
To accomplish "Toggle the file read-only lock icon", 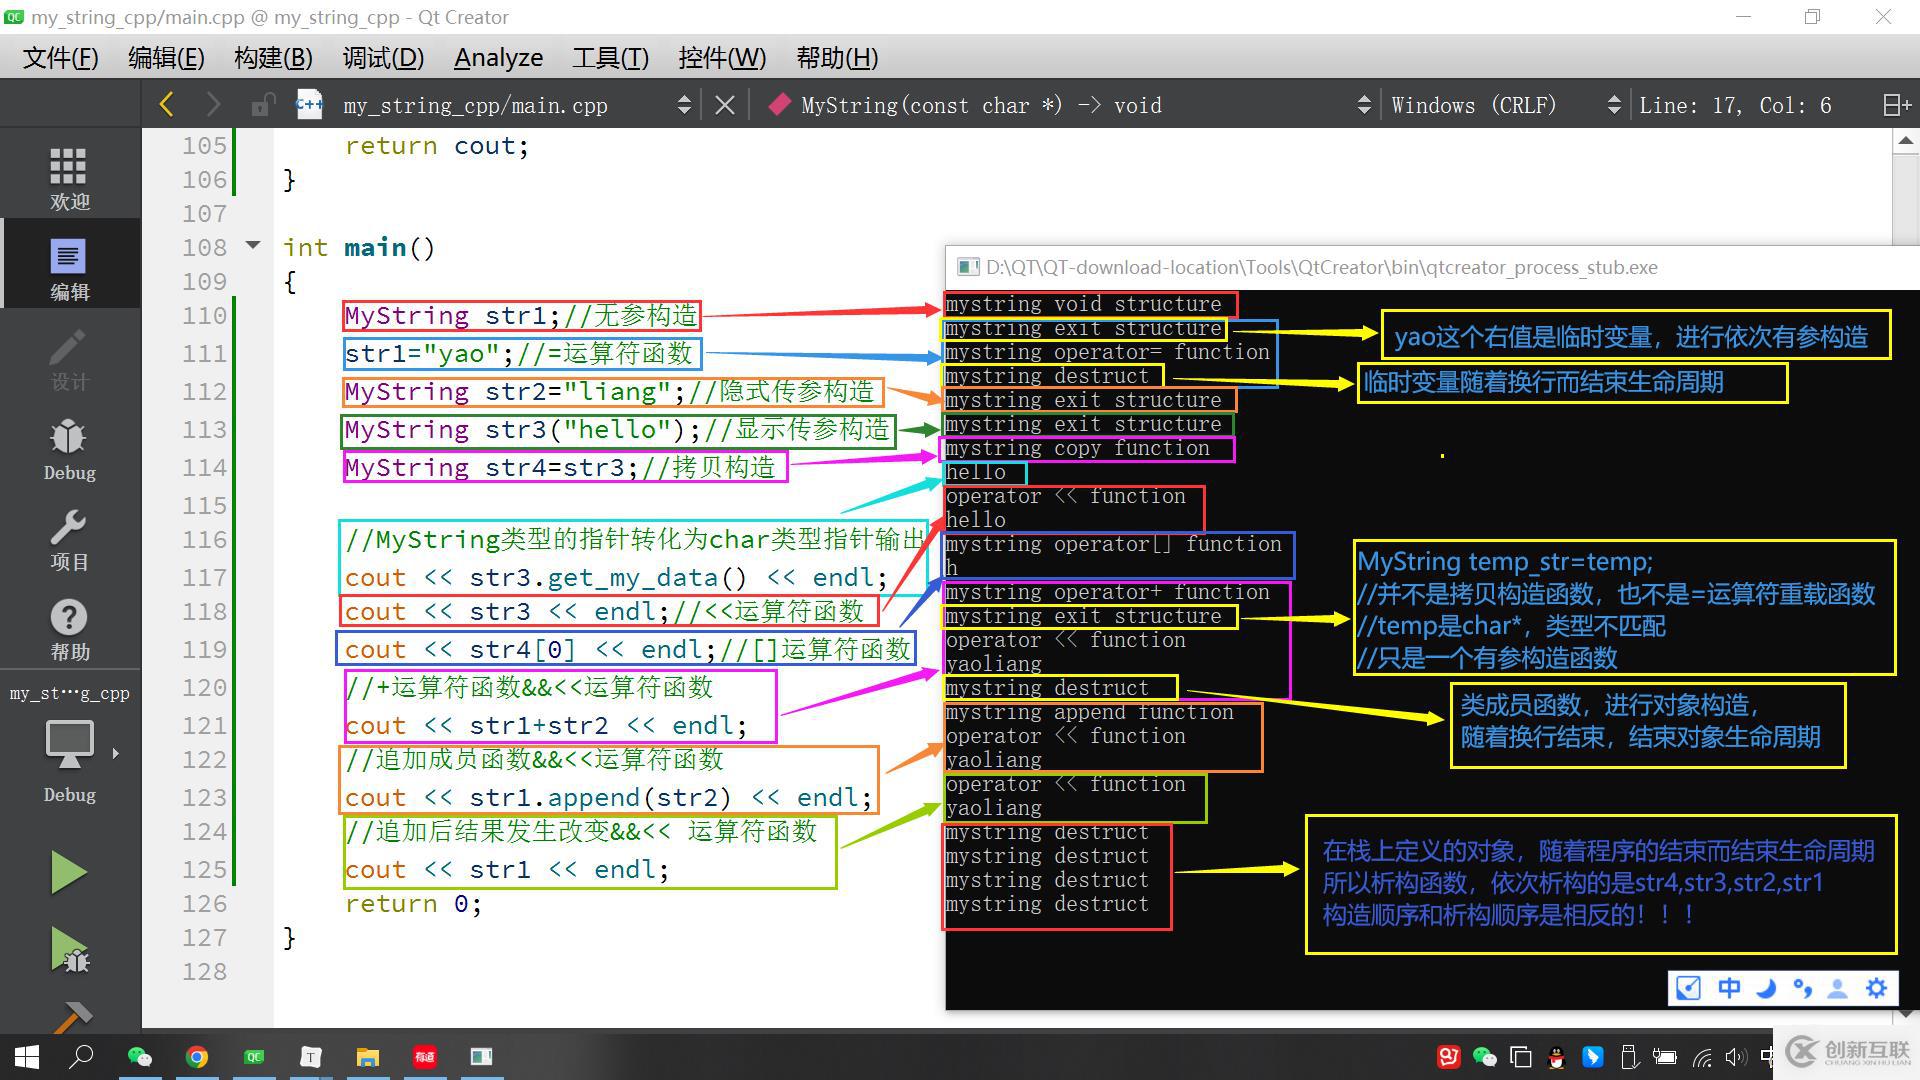I will (262, 105).
